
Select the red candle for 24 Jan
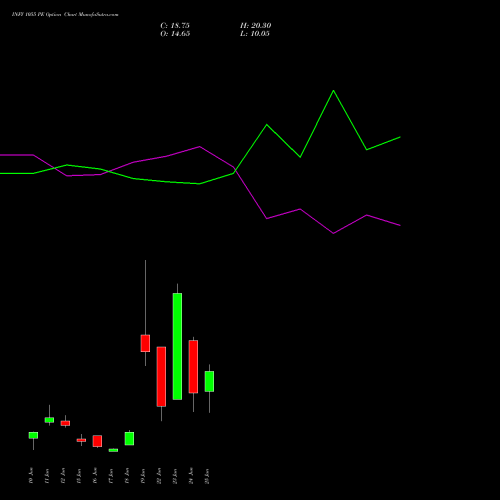[193, 367]
